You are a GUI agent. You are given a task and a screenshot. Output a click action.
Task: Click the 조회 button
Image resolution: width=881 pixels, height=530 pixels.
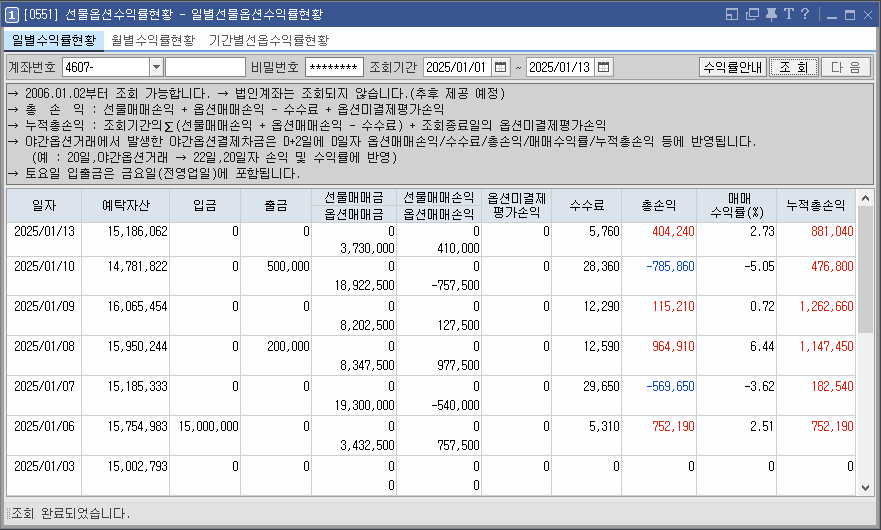click(793, 67)
